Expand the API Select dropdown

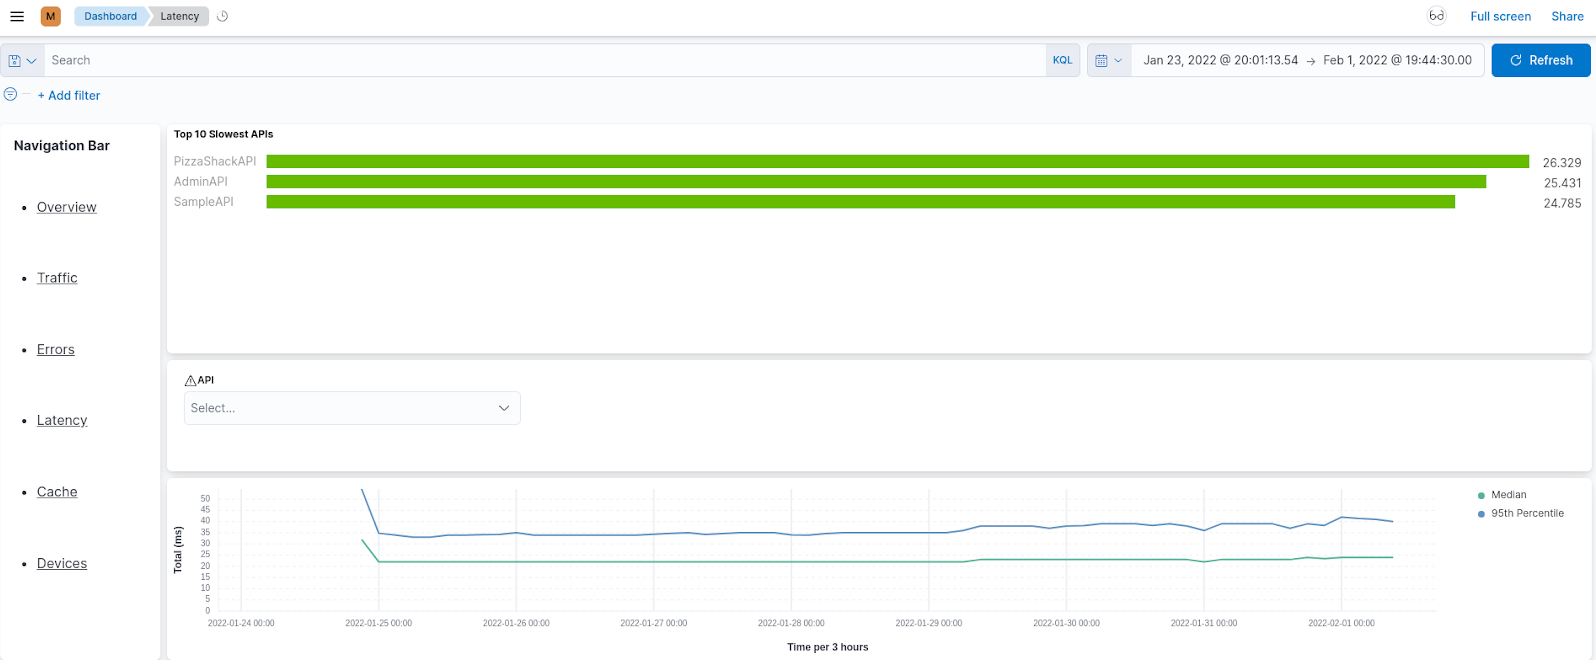pyautogui.click(x=352, y=408)
